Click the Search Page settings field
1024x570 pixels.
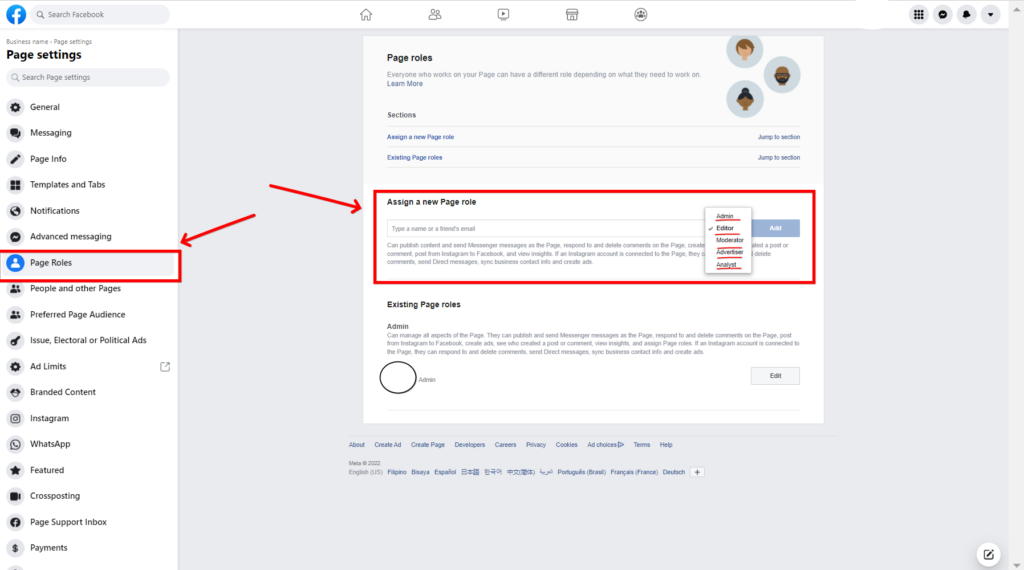(x=88, y=77)
